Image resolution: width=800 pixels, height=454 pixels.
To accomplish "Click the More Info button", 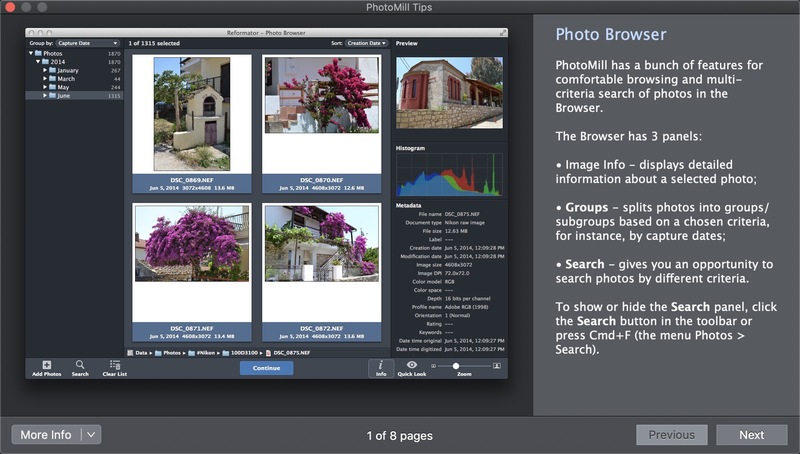I will click(46, 435).
